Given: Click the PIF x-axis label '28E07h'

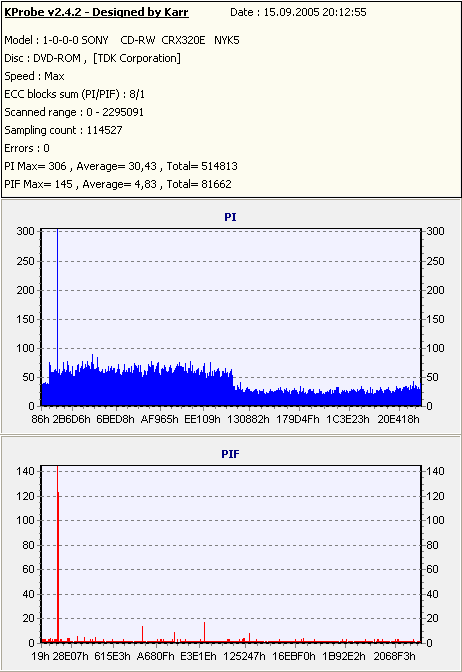Looking at the screenshot, I should coord(72,656).
